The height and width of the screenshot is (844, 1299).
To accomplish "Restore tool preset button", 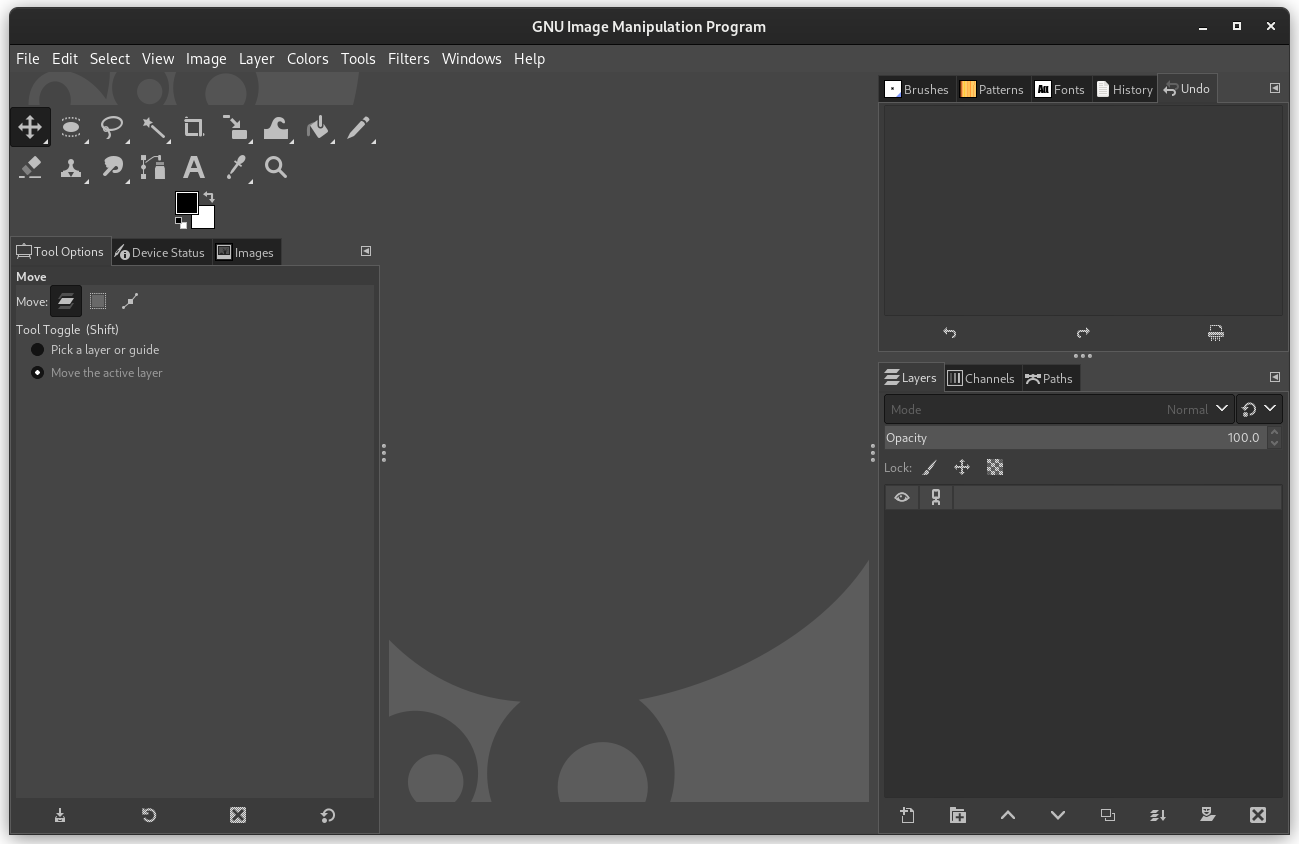I will click(149, 815).
